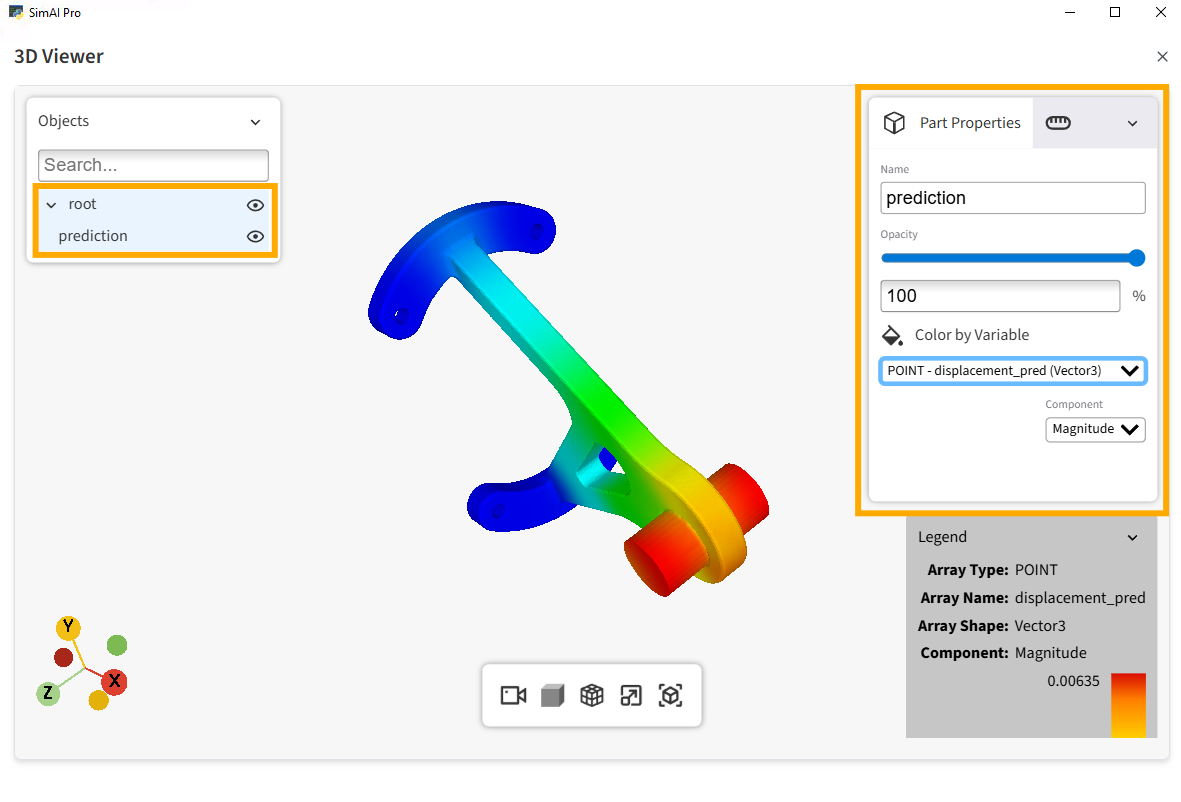Image resolution: width=1181 pixels, height=802 pixels.
Task: Collapse the root tree node
Action: (x=52, y=205)
